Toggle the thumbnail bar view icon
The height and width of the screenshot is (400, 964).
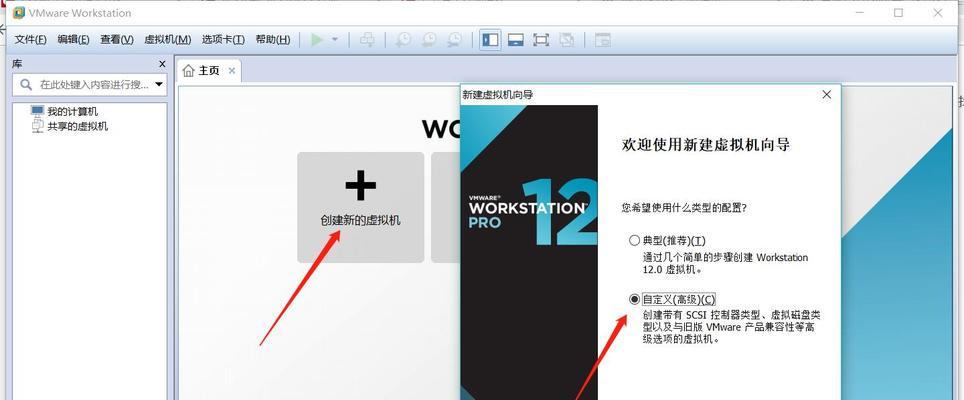point(515,40)
